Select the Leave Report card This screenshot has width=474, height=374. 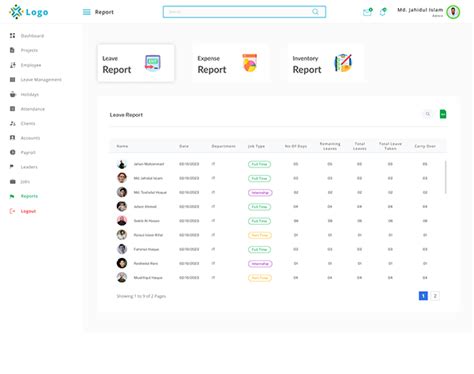[x=136, y=63]
